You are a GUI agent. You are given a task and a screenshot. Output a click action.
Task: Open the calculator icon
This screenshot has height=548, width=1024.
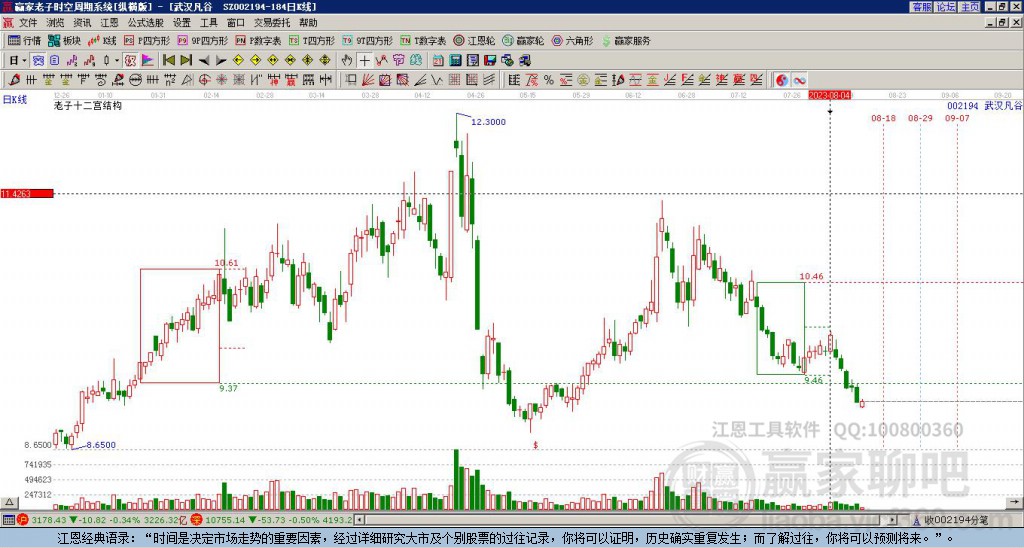point(455,61)
